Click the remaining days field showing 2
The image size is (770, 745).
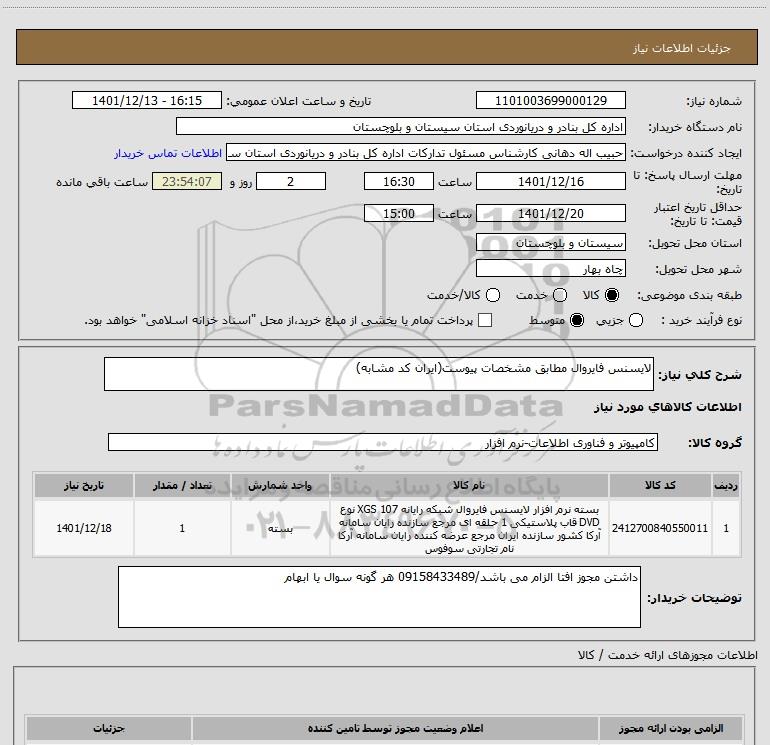point(291,181)
